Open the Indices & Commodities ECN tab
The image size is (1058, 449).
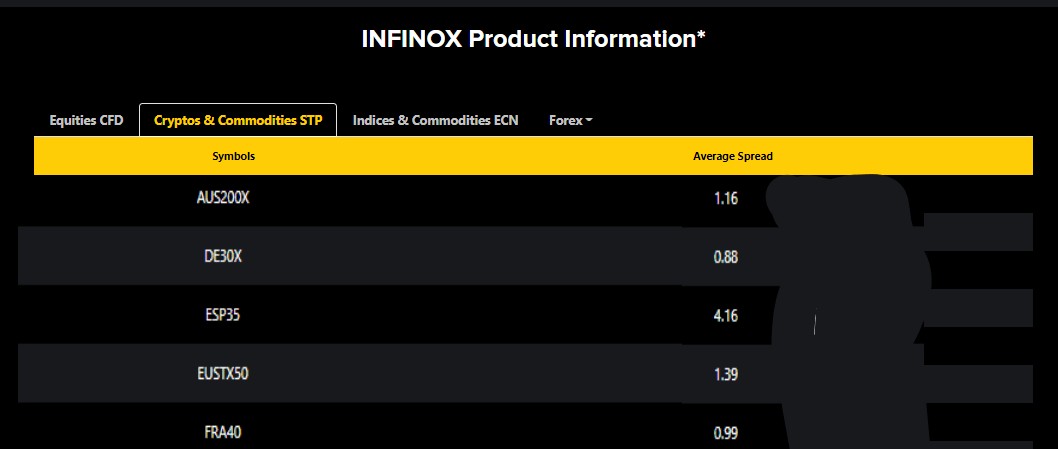436,121
